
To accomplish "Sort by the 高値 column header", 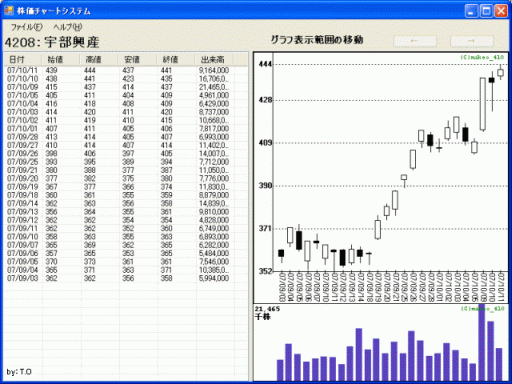I will (99, 60).
